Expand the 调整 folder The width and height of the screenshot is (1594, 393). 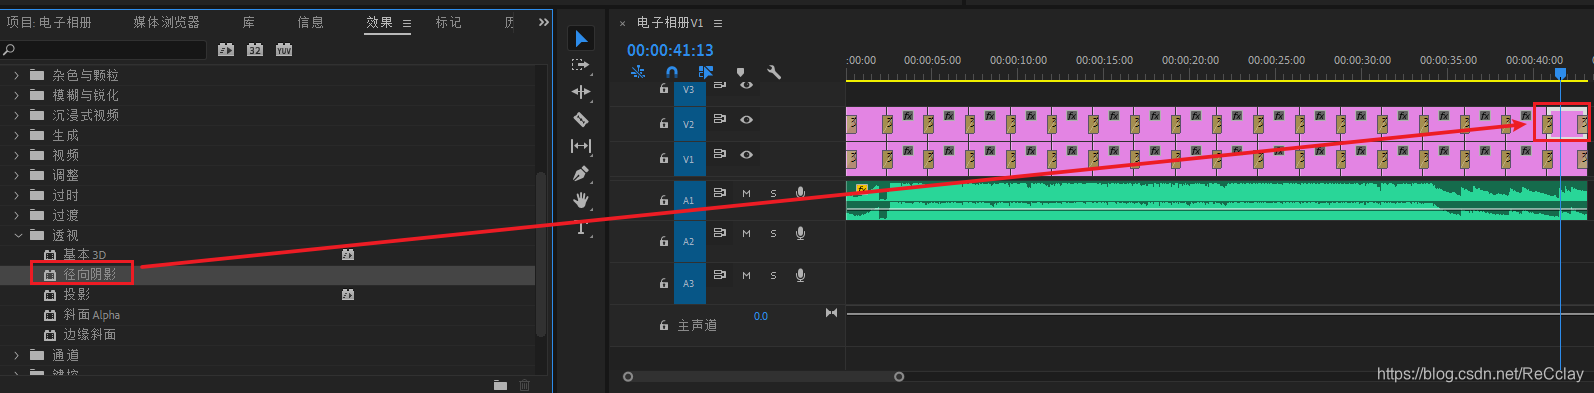pos(16,175)
